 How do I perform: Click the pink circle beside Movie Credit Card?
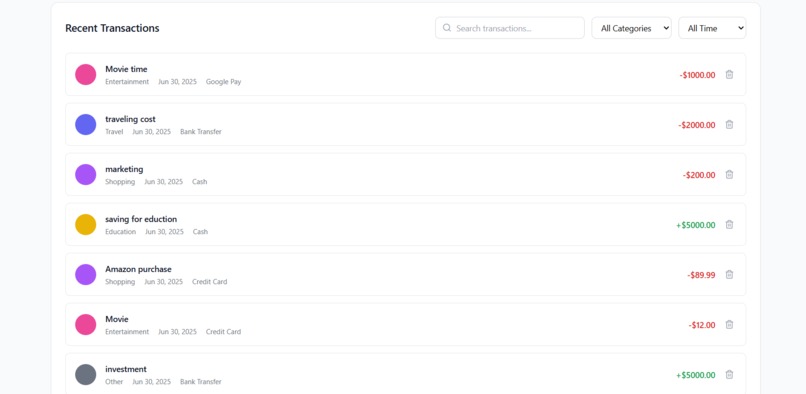click(x=86, y=325)
